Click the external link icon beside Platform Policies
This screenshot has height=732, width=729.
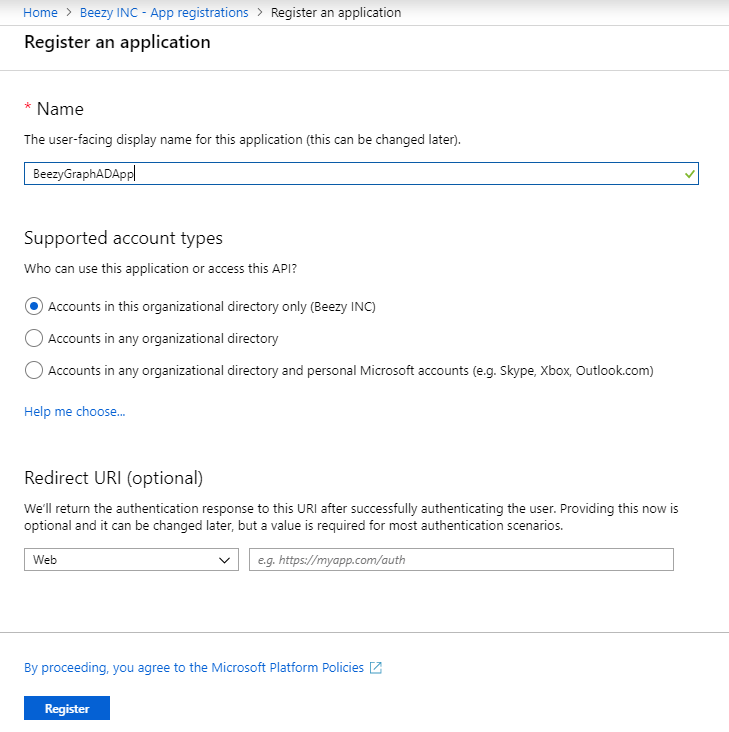click(x=376, y=668)
